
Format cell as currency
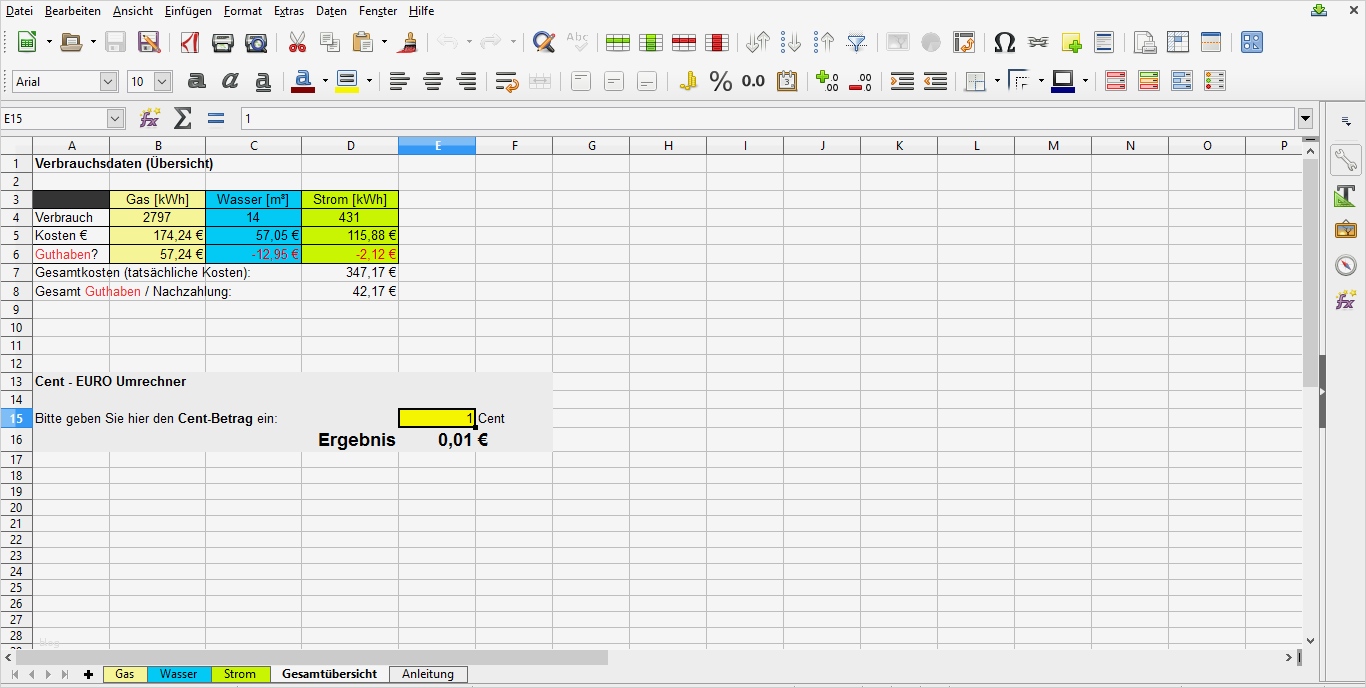click(688, 81)
